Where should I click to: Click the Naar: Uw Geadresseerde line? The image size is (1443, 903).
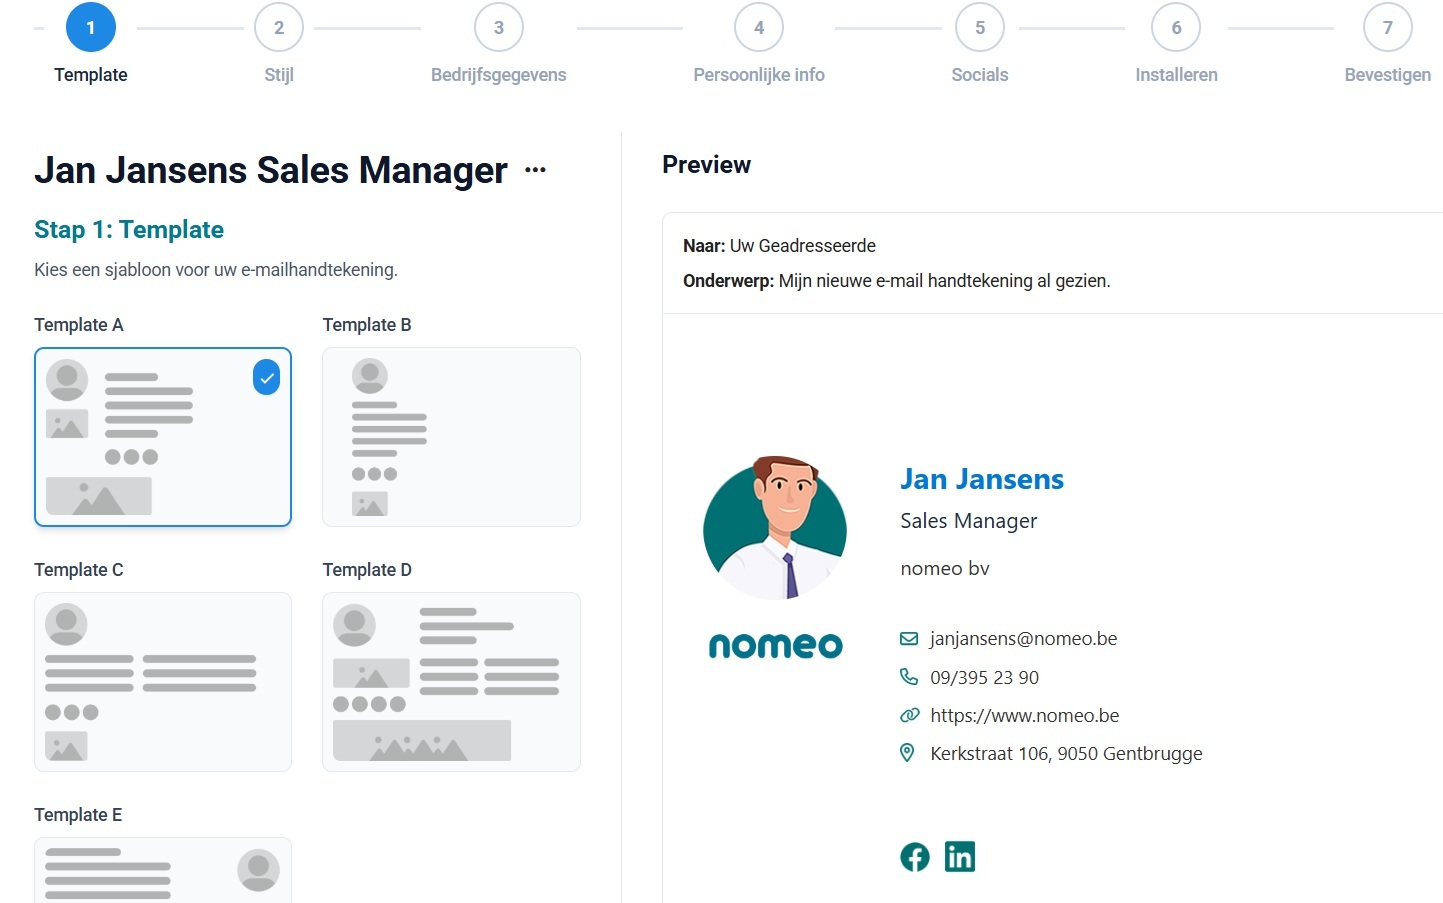point(779,246)
